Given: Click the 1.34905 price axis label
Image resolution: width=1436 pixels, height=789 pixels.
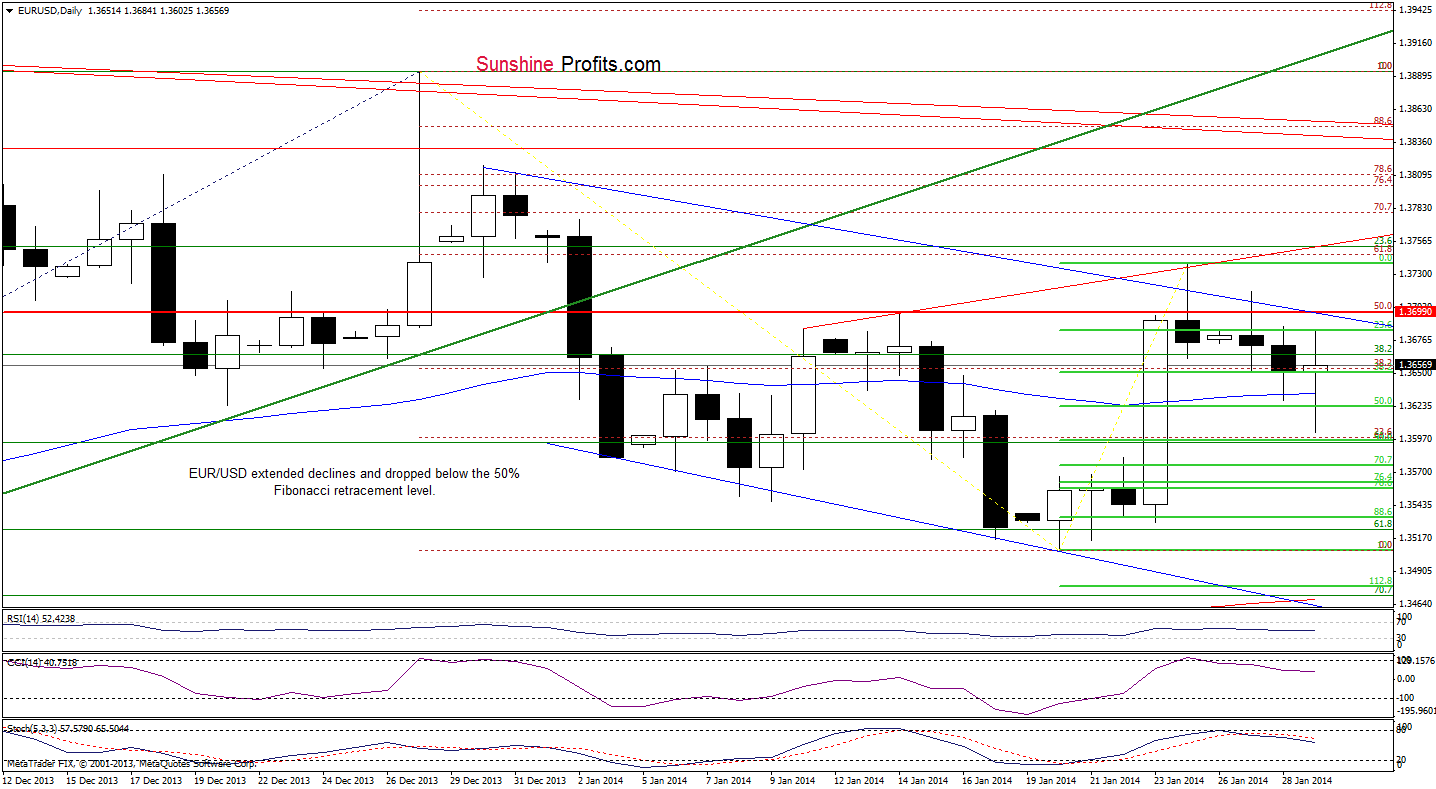Looking at the screenshot, I should click(x=1416, y=571).
